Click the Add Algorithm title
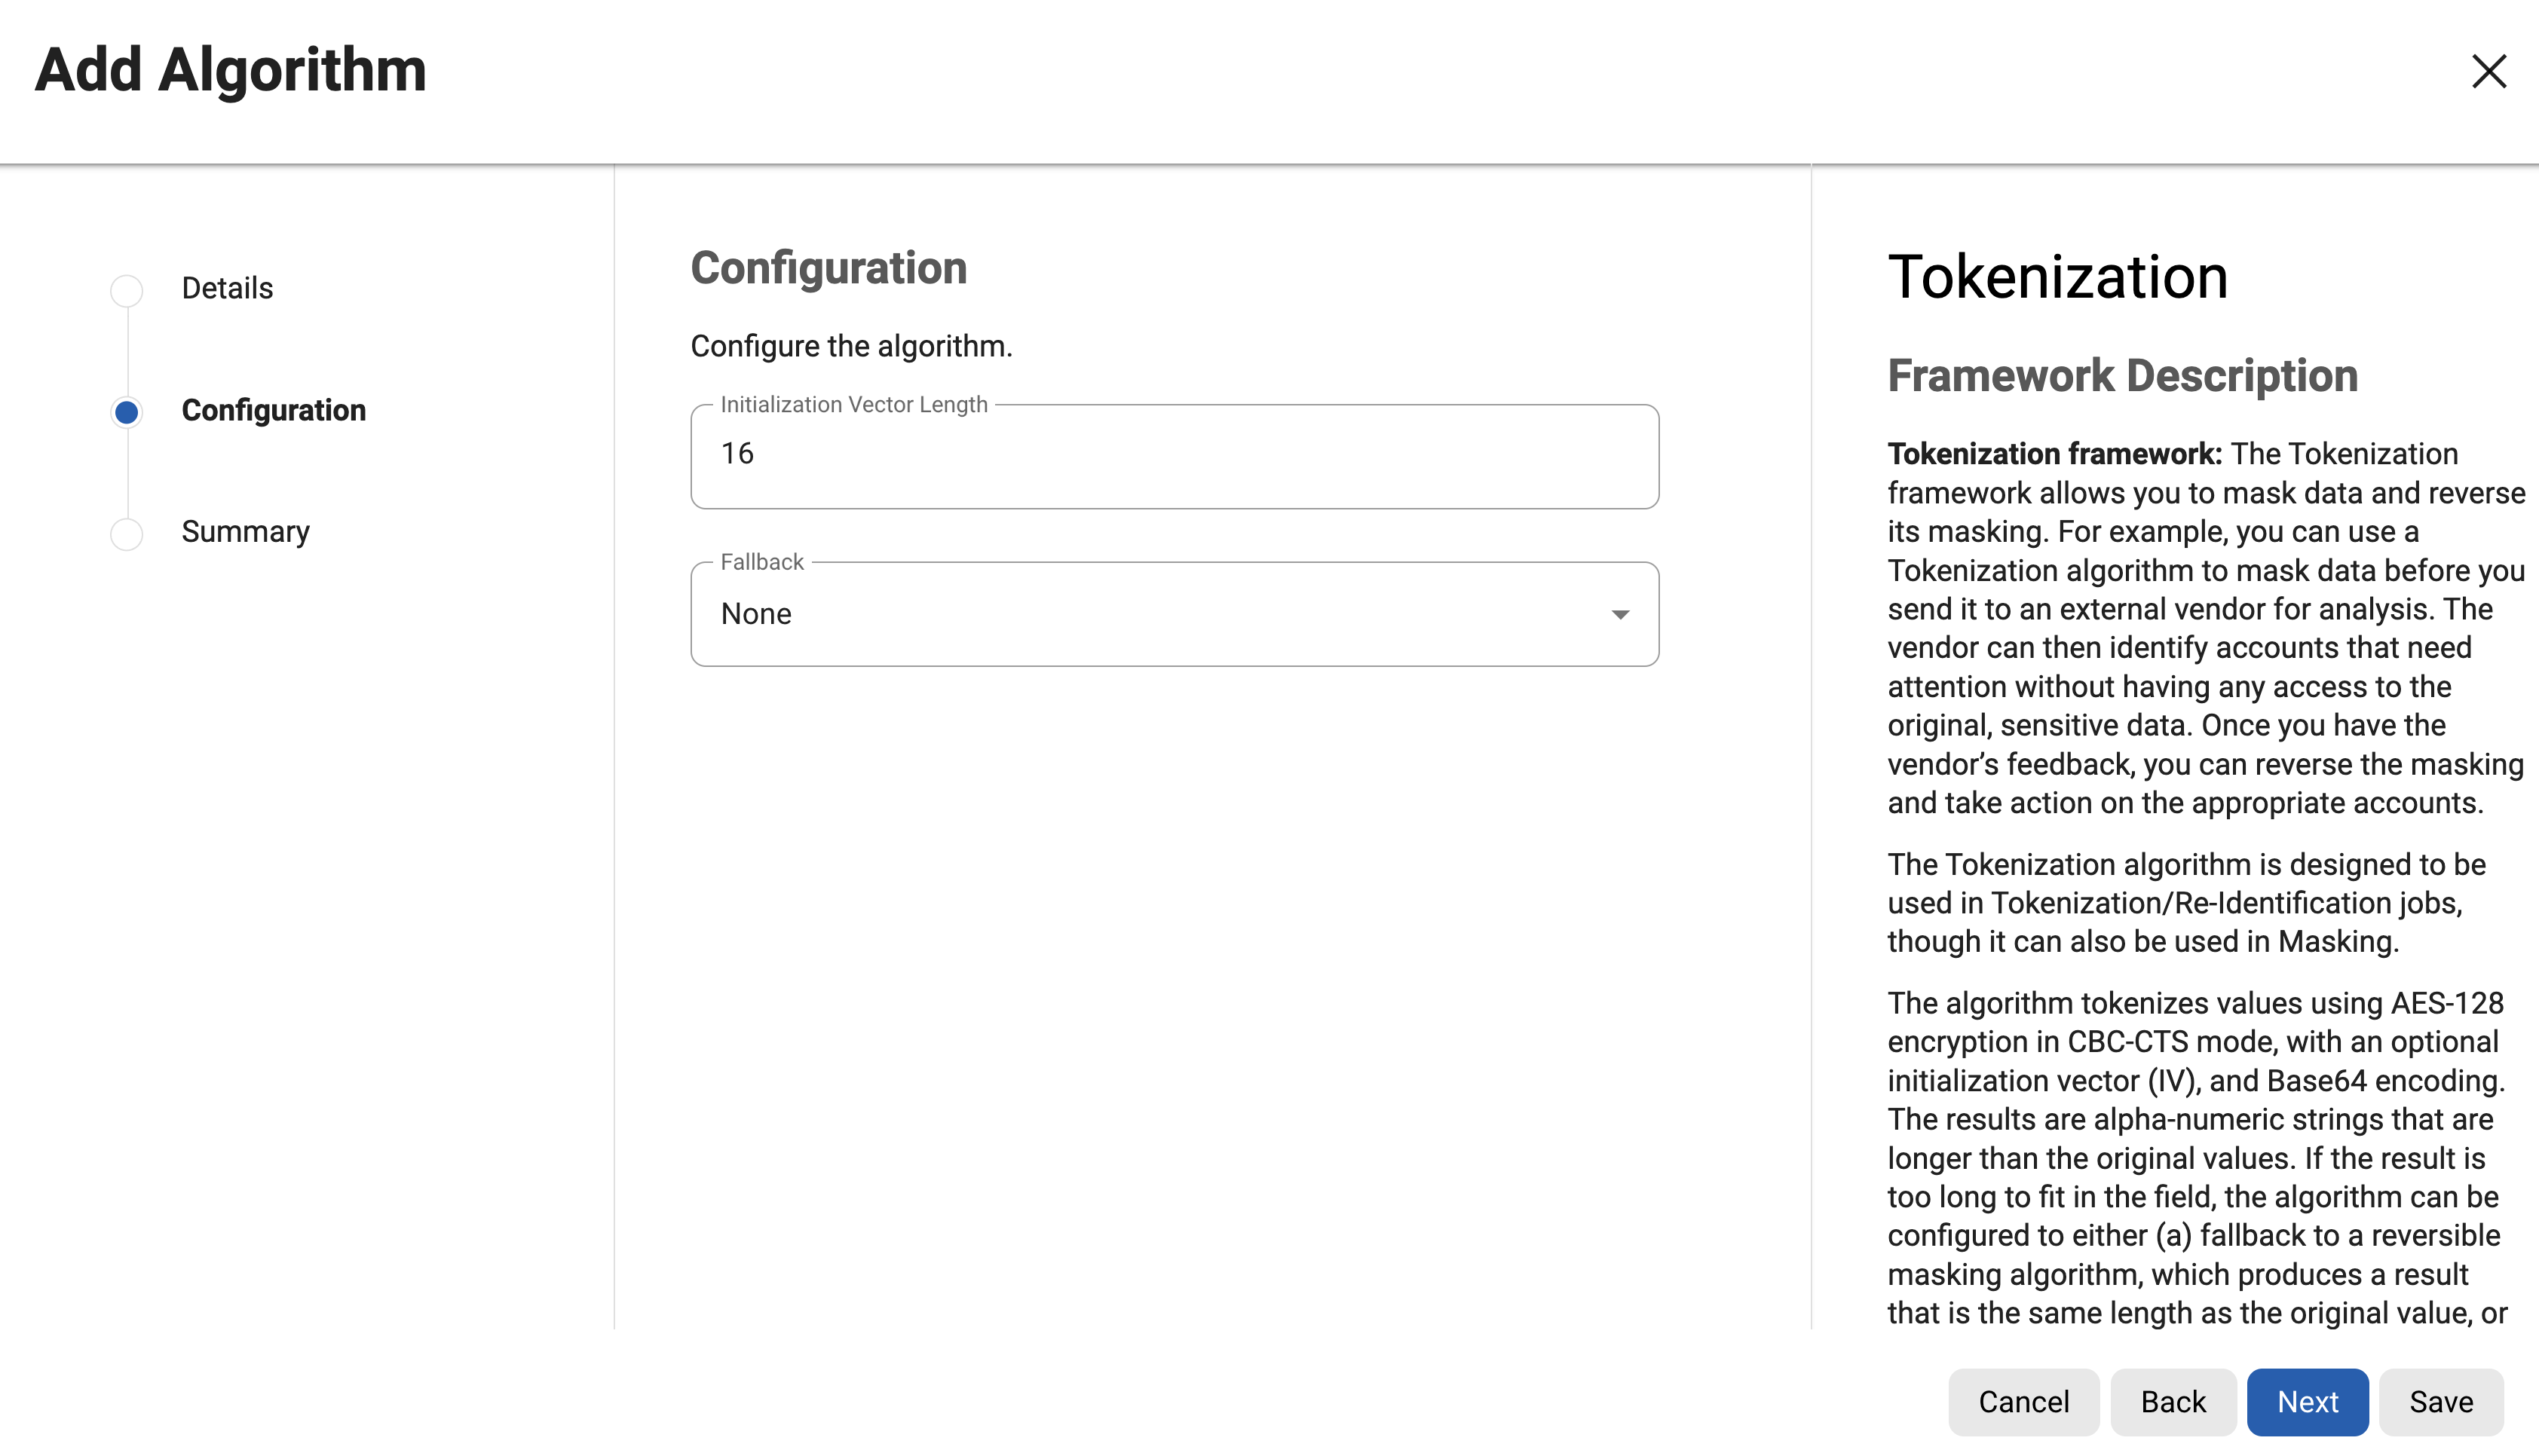 click(x=229, y=69)
